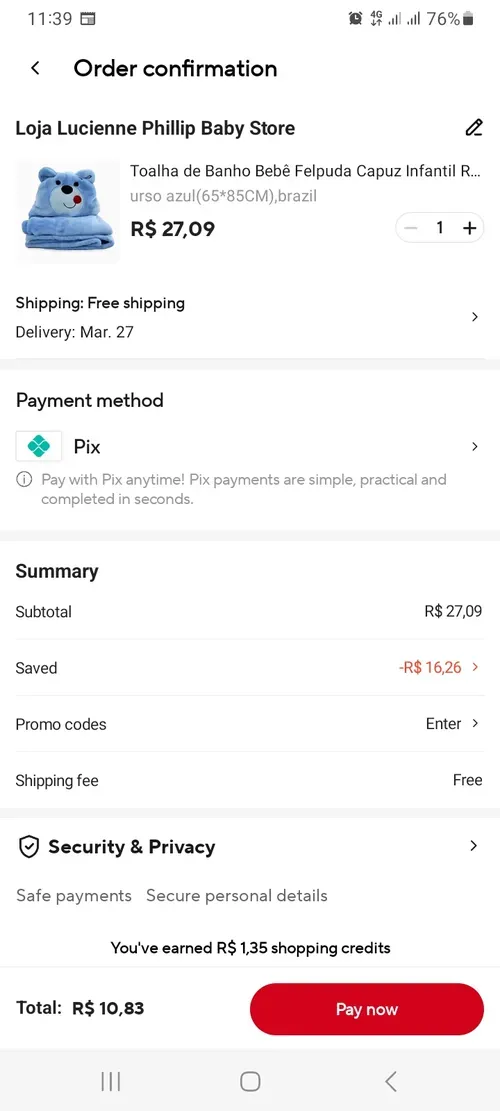
Task: Decrease quantity with the minus button
Action: (x=411, y=227)
